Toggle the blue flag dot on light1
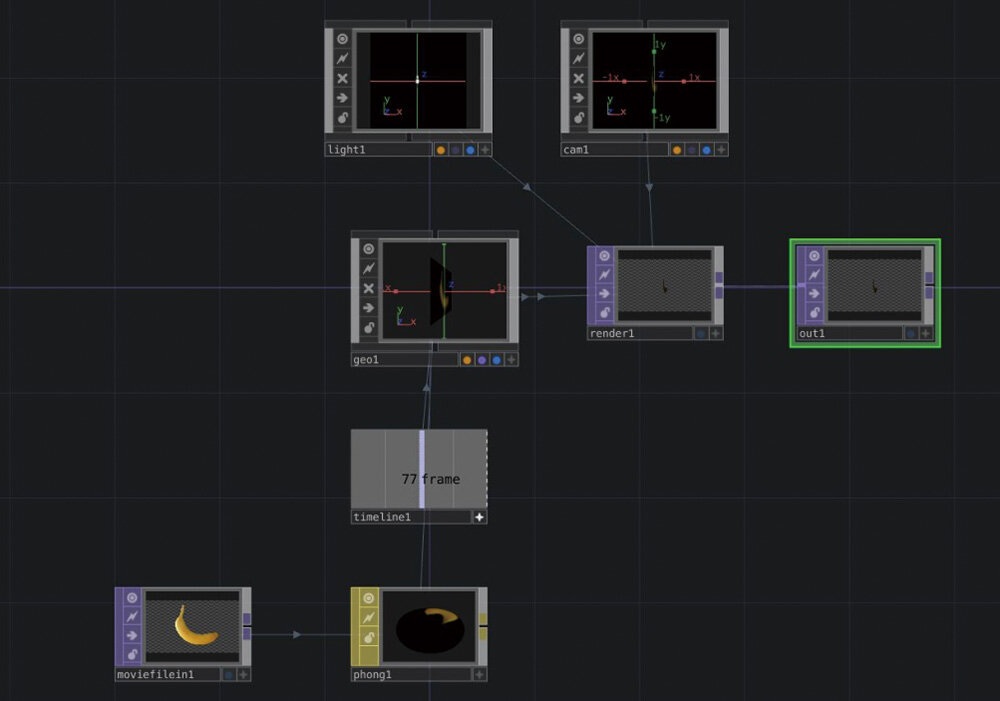This screenshot has height=701, width=1000. (x=470, y=150)
